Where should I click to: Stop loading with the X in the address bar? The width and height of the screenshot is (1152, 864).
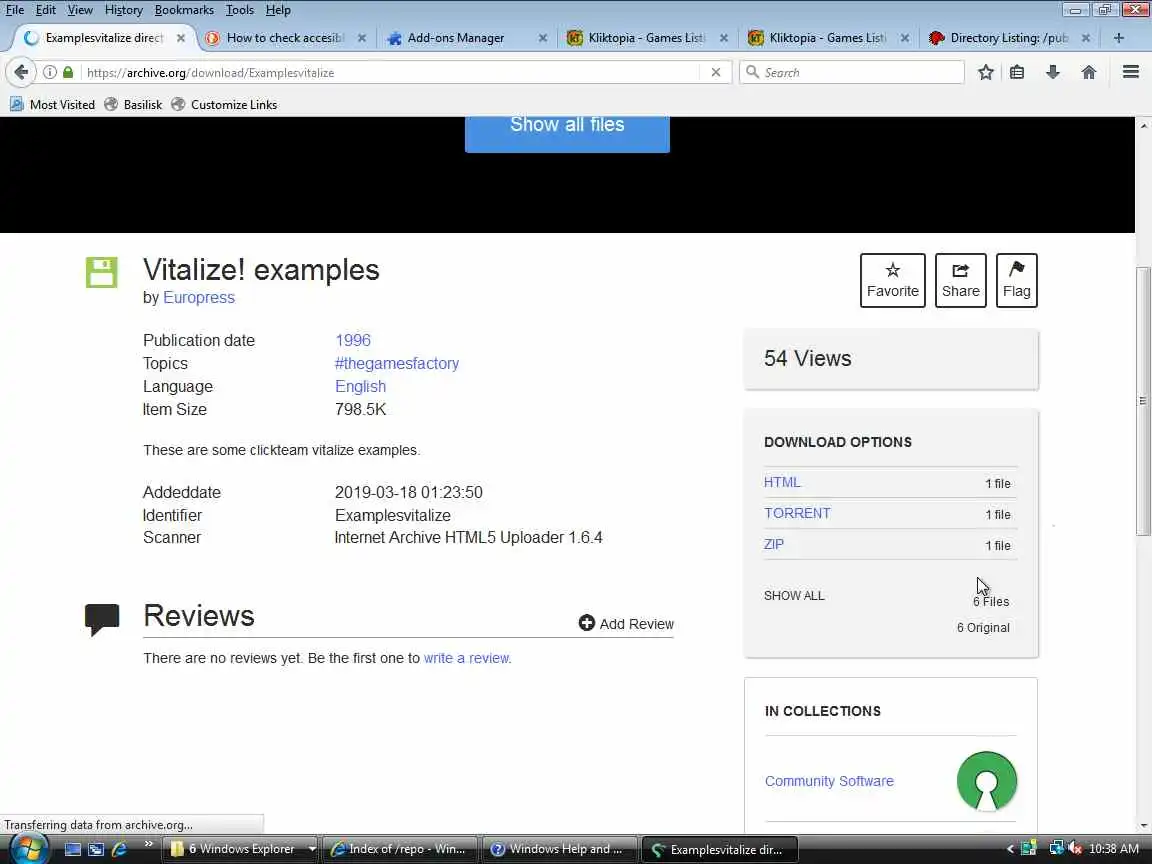716,72
